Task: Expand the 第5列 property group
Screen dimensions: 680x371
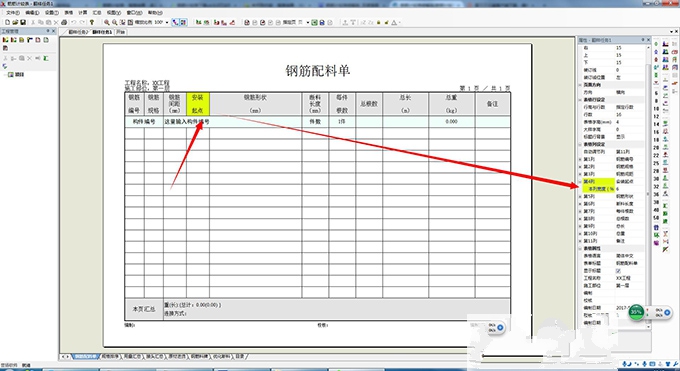Action: coord(580,197)
